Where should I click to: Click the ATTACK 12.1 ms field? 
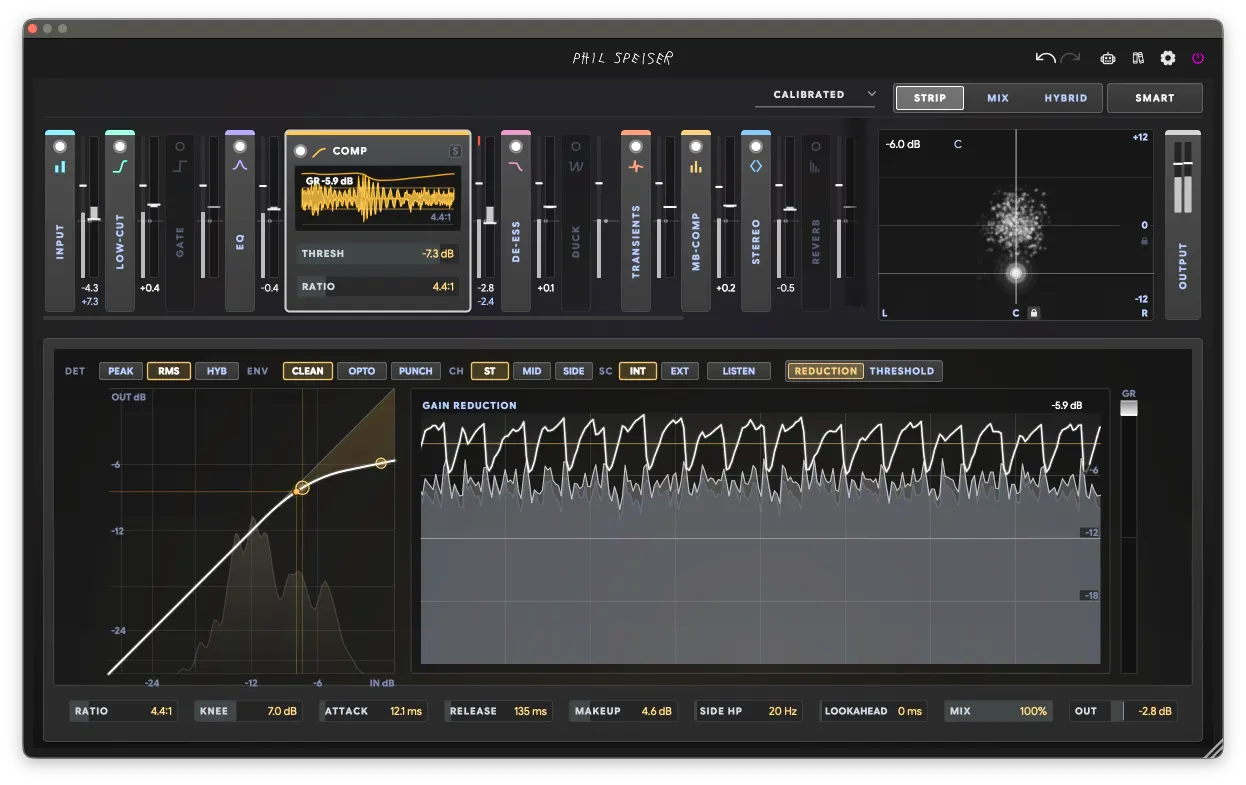374,712
